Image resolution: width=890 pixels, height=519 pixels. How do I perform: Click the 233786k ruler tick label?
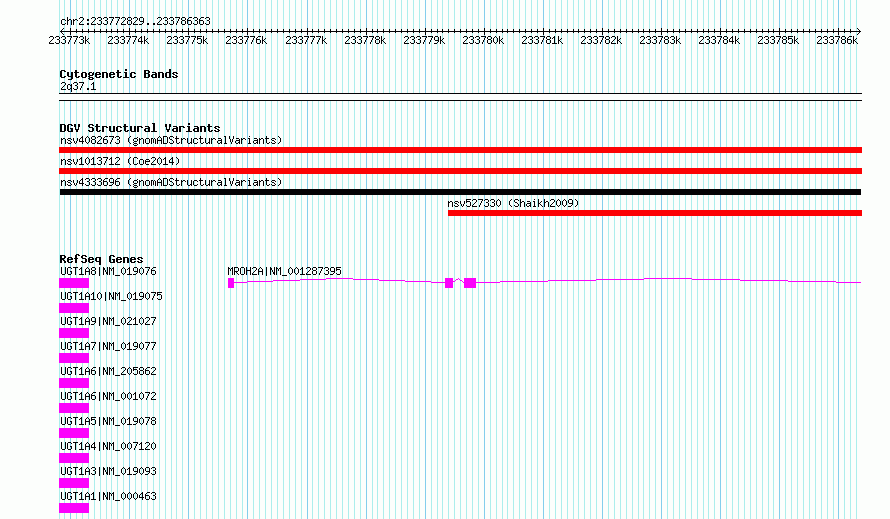pos(837,40)
